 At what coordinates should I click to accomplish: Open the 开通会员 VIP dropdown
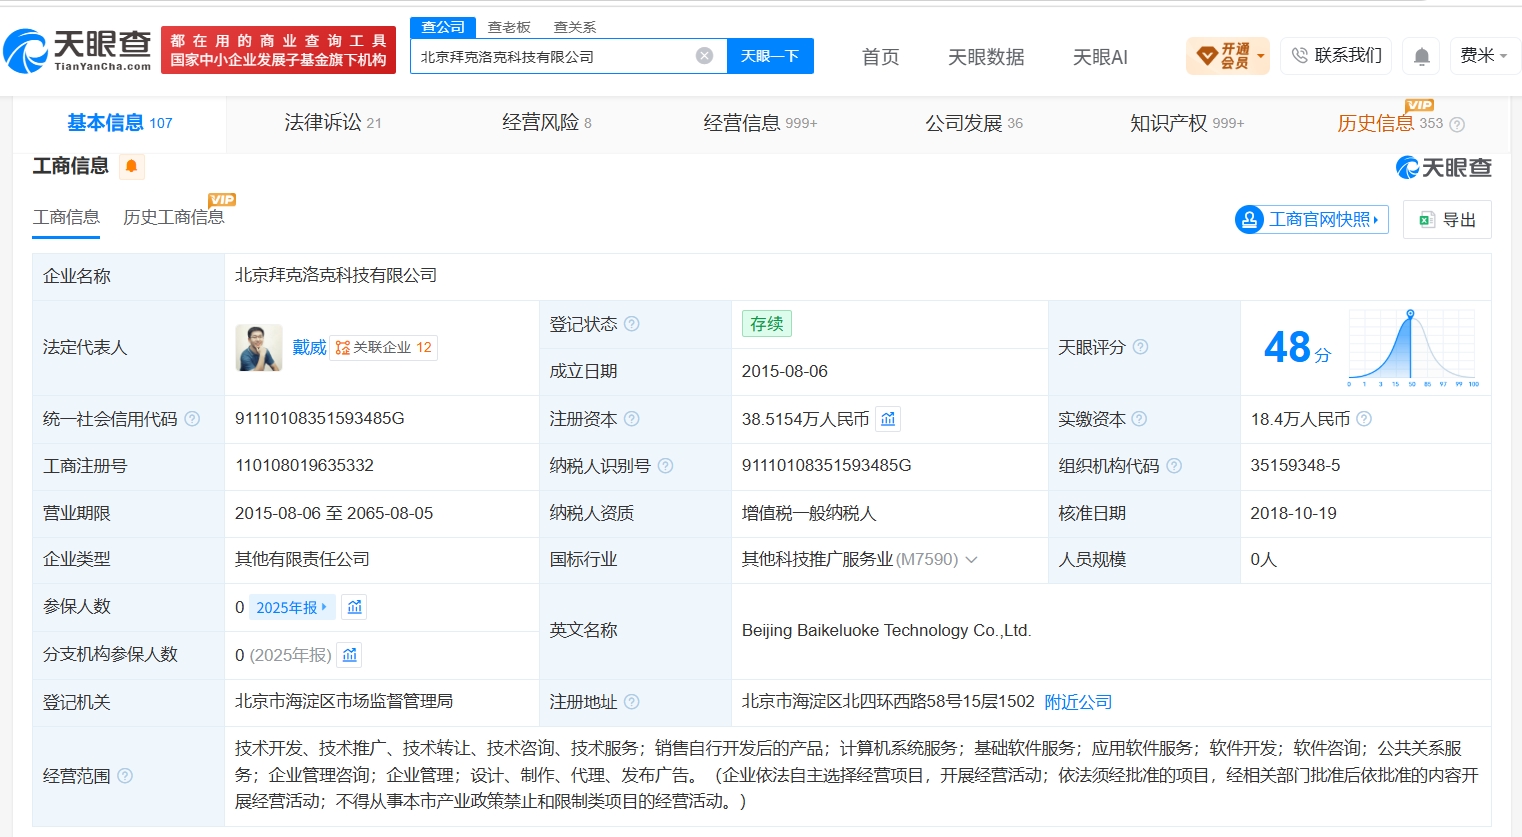point(1228,56)
